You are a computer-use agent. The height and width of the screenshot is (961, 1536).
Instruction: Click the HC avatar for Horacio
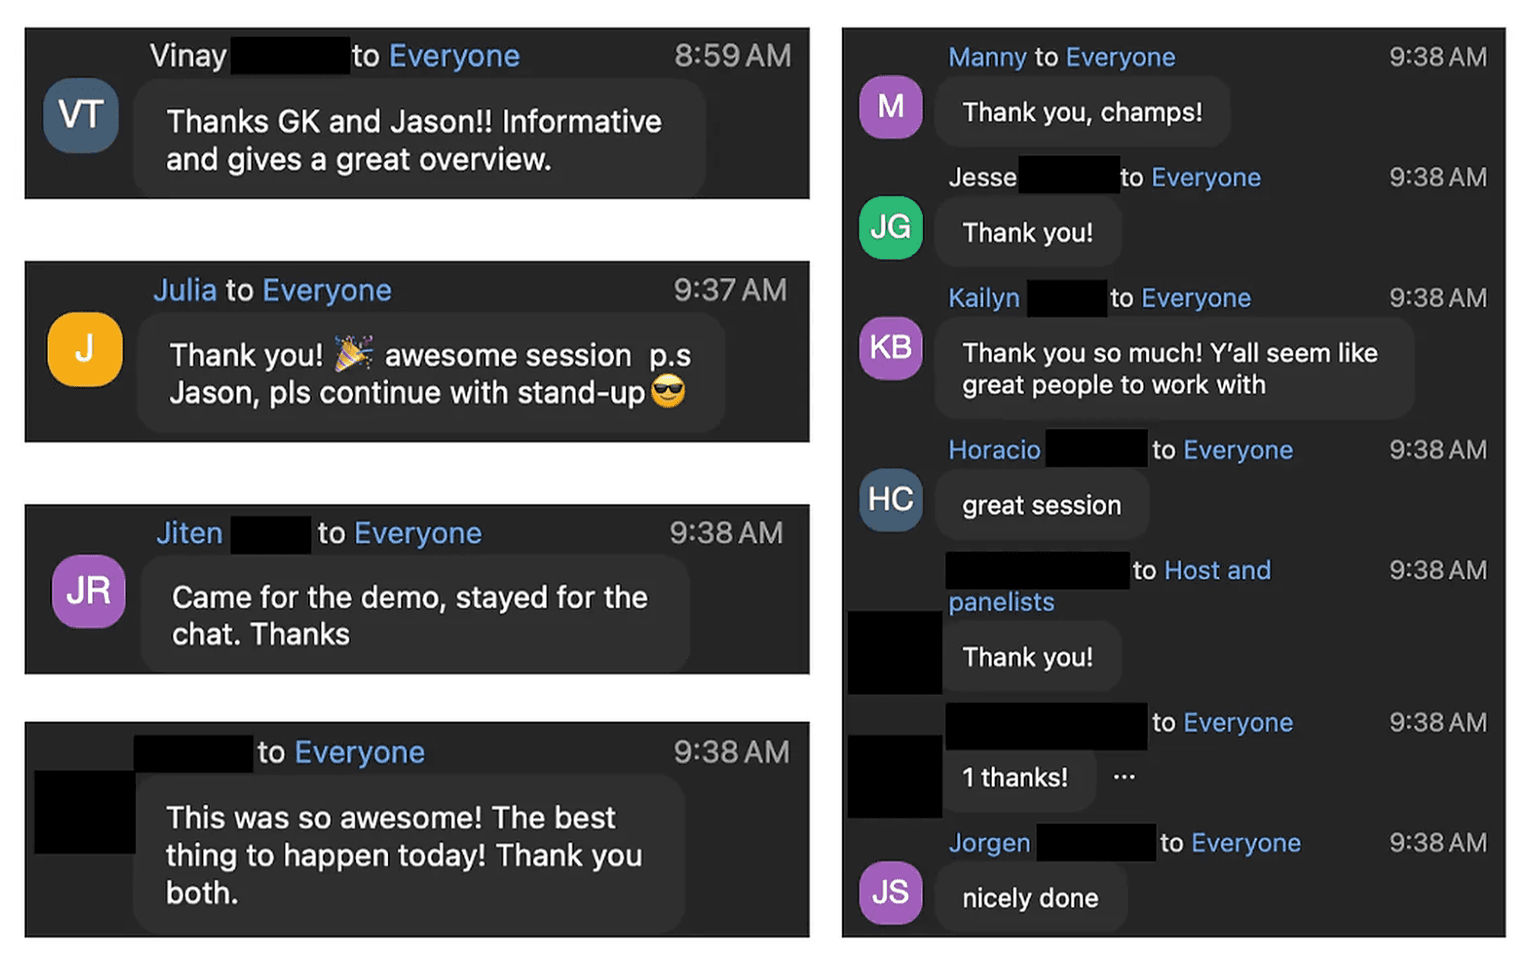[x=890, y=499]
